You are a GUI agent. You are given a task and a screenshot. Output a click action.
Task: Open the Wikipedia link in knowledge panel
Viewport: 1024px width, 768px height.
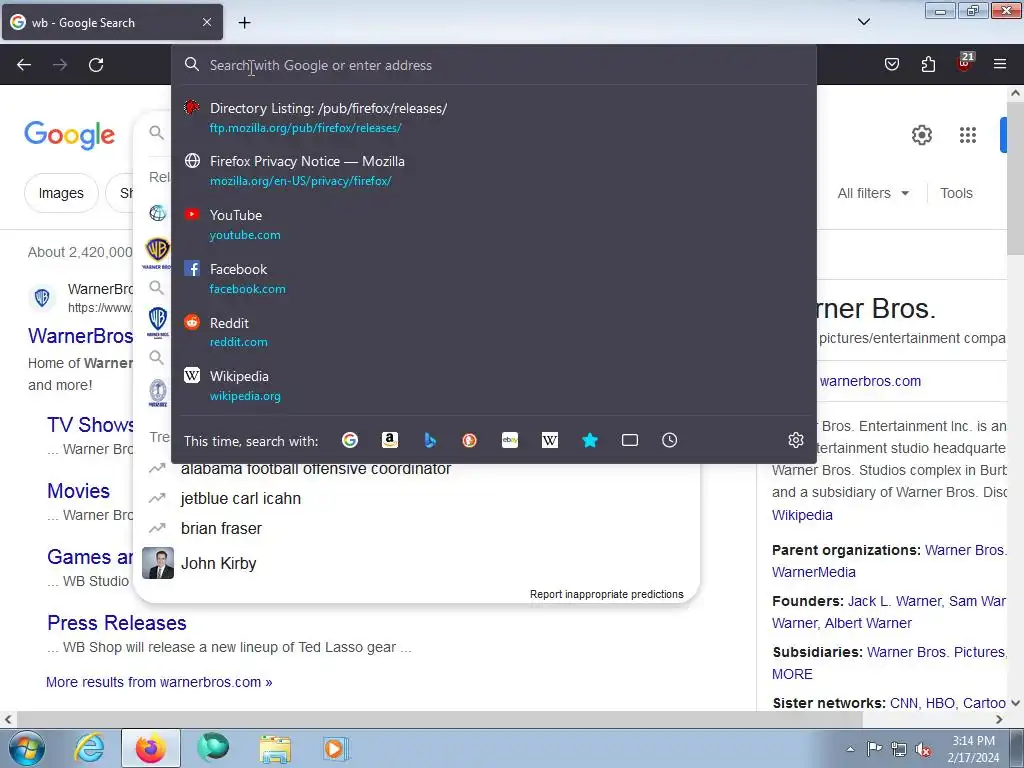pyautogui.click(x=802, y=515)
